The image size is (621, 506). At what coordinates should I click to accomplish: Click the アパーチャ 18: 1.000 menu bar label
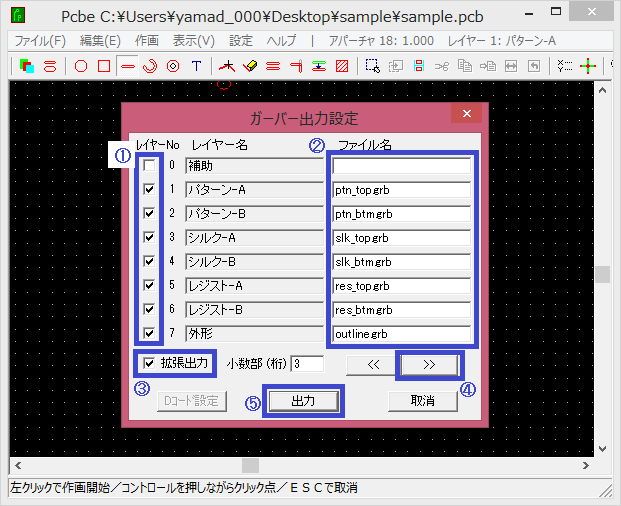[381, 41]
